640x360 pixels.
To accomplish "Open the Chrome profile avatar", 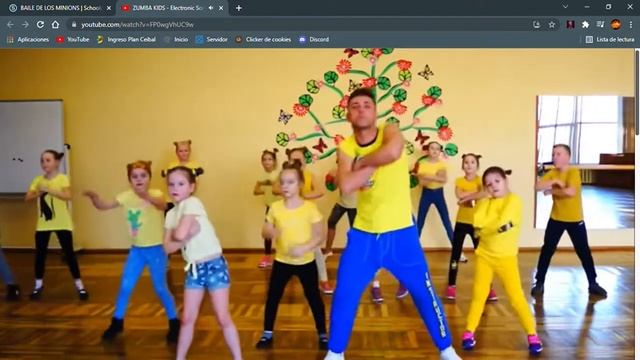I will [616, 24].
